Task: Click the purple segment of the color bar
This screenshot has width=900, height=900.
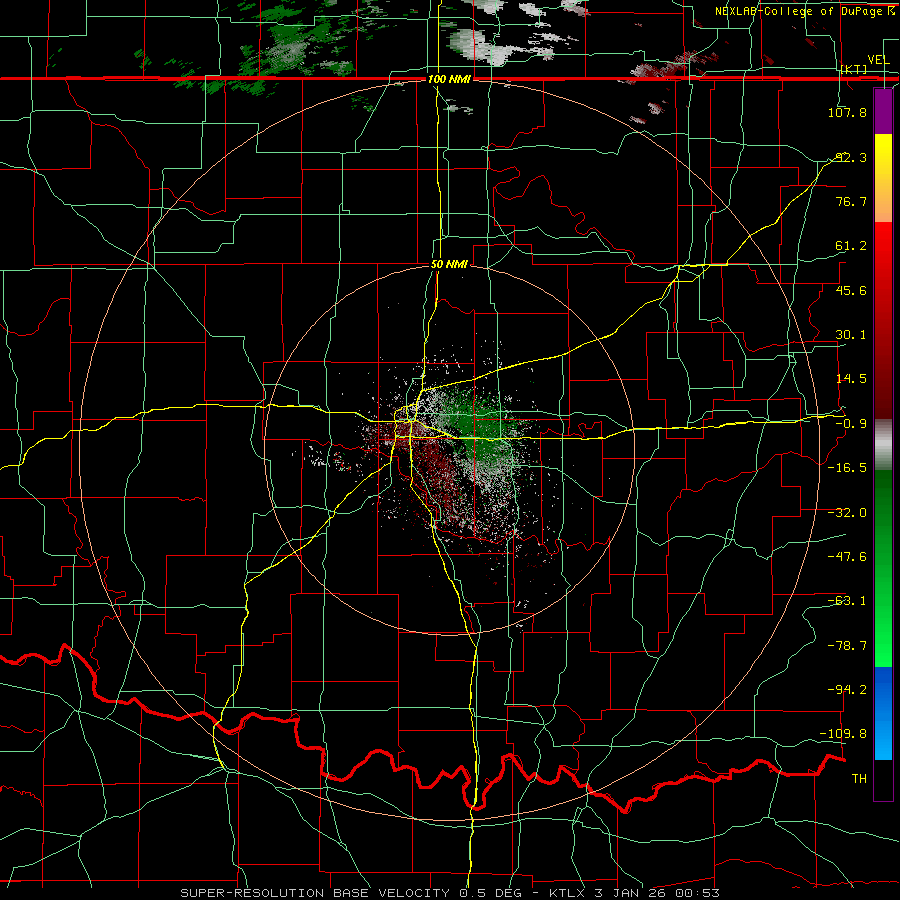Action: [883, 112]
